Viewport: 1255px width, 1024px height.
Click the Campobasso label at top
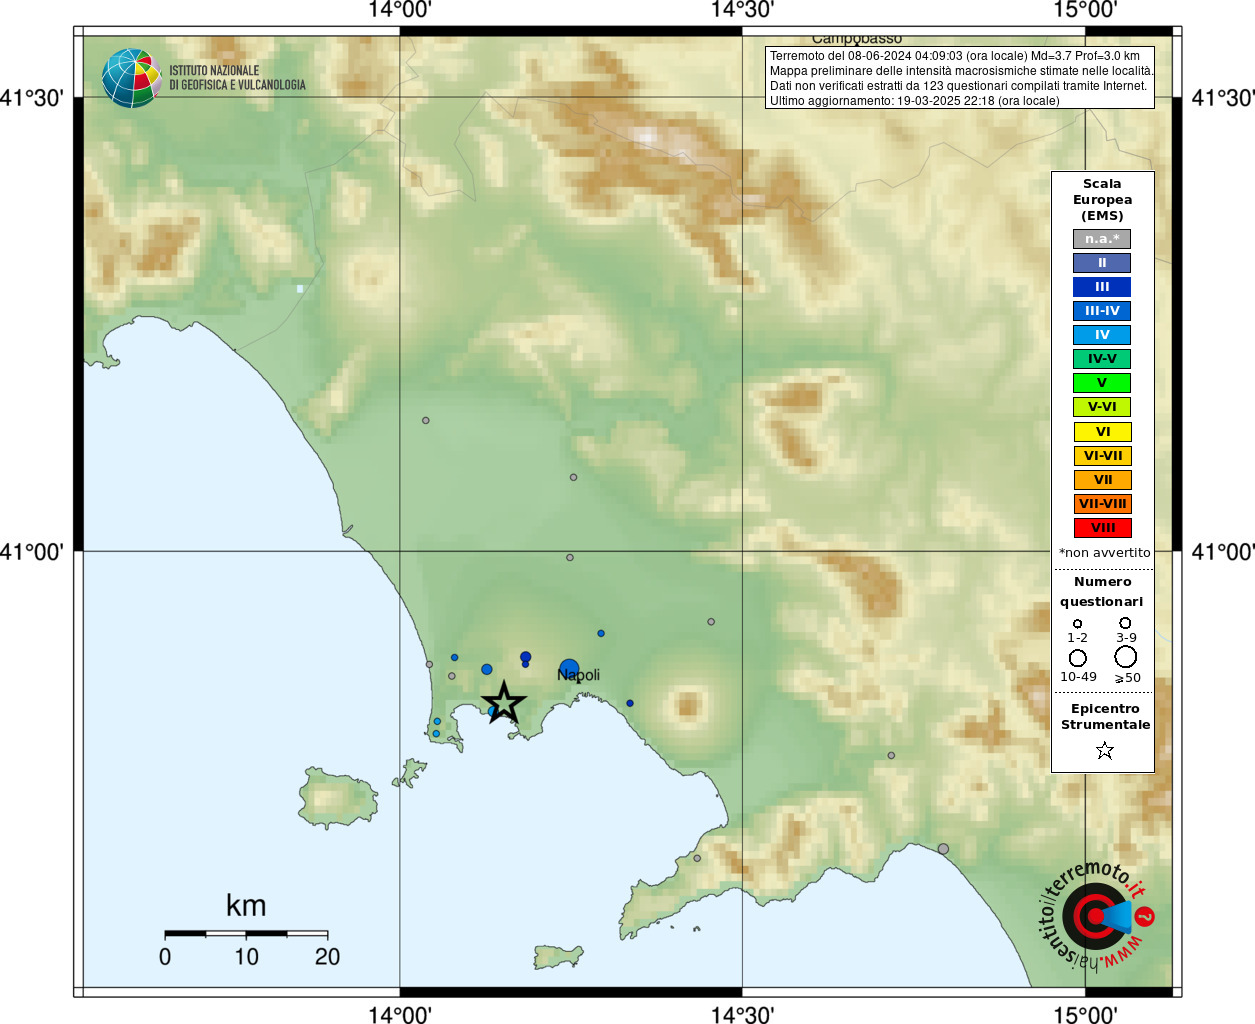(x=857, y=39)
